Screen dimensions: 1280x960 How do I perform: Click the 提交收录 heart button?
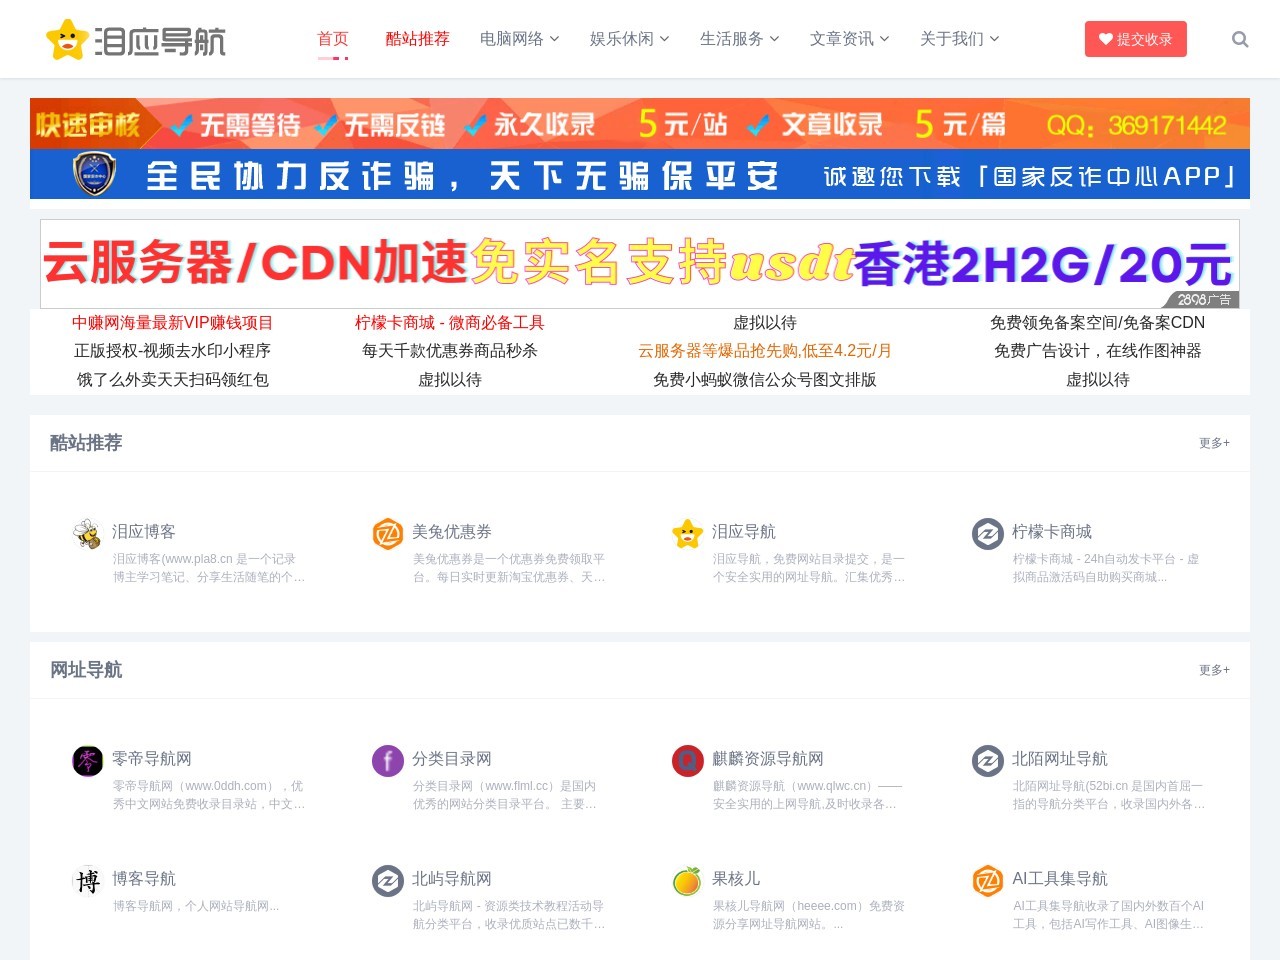tap(1135, 39)
